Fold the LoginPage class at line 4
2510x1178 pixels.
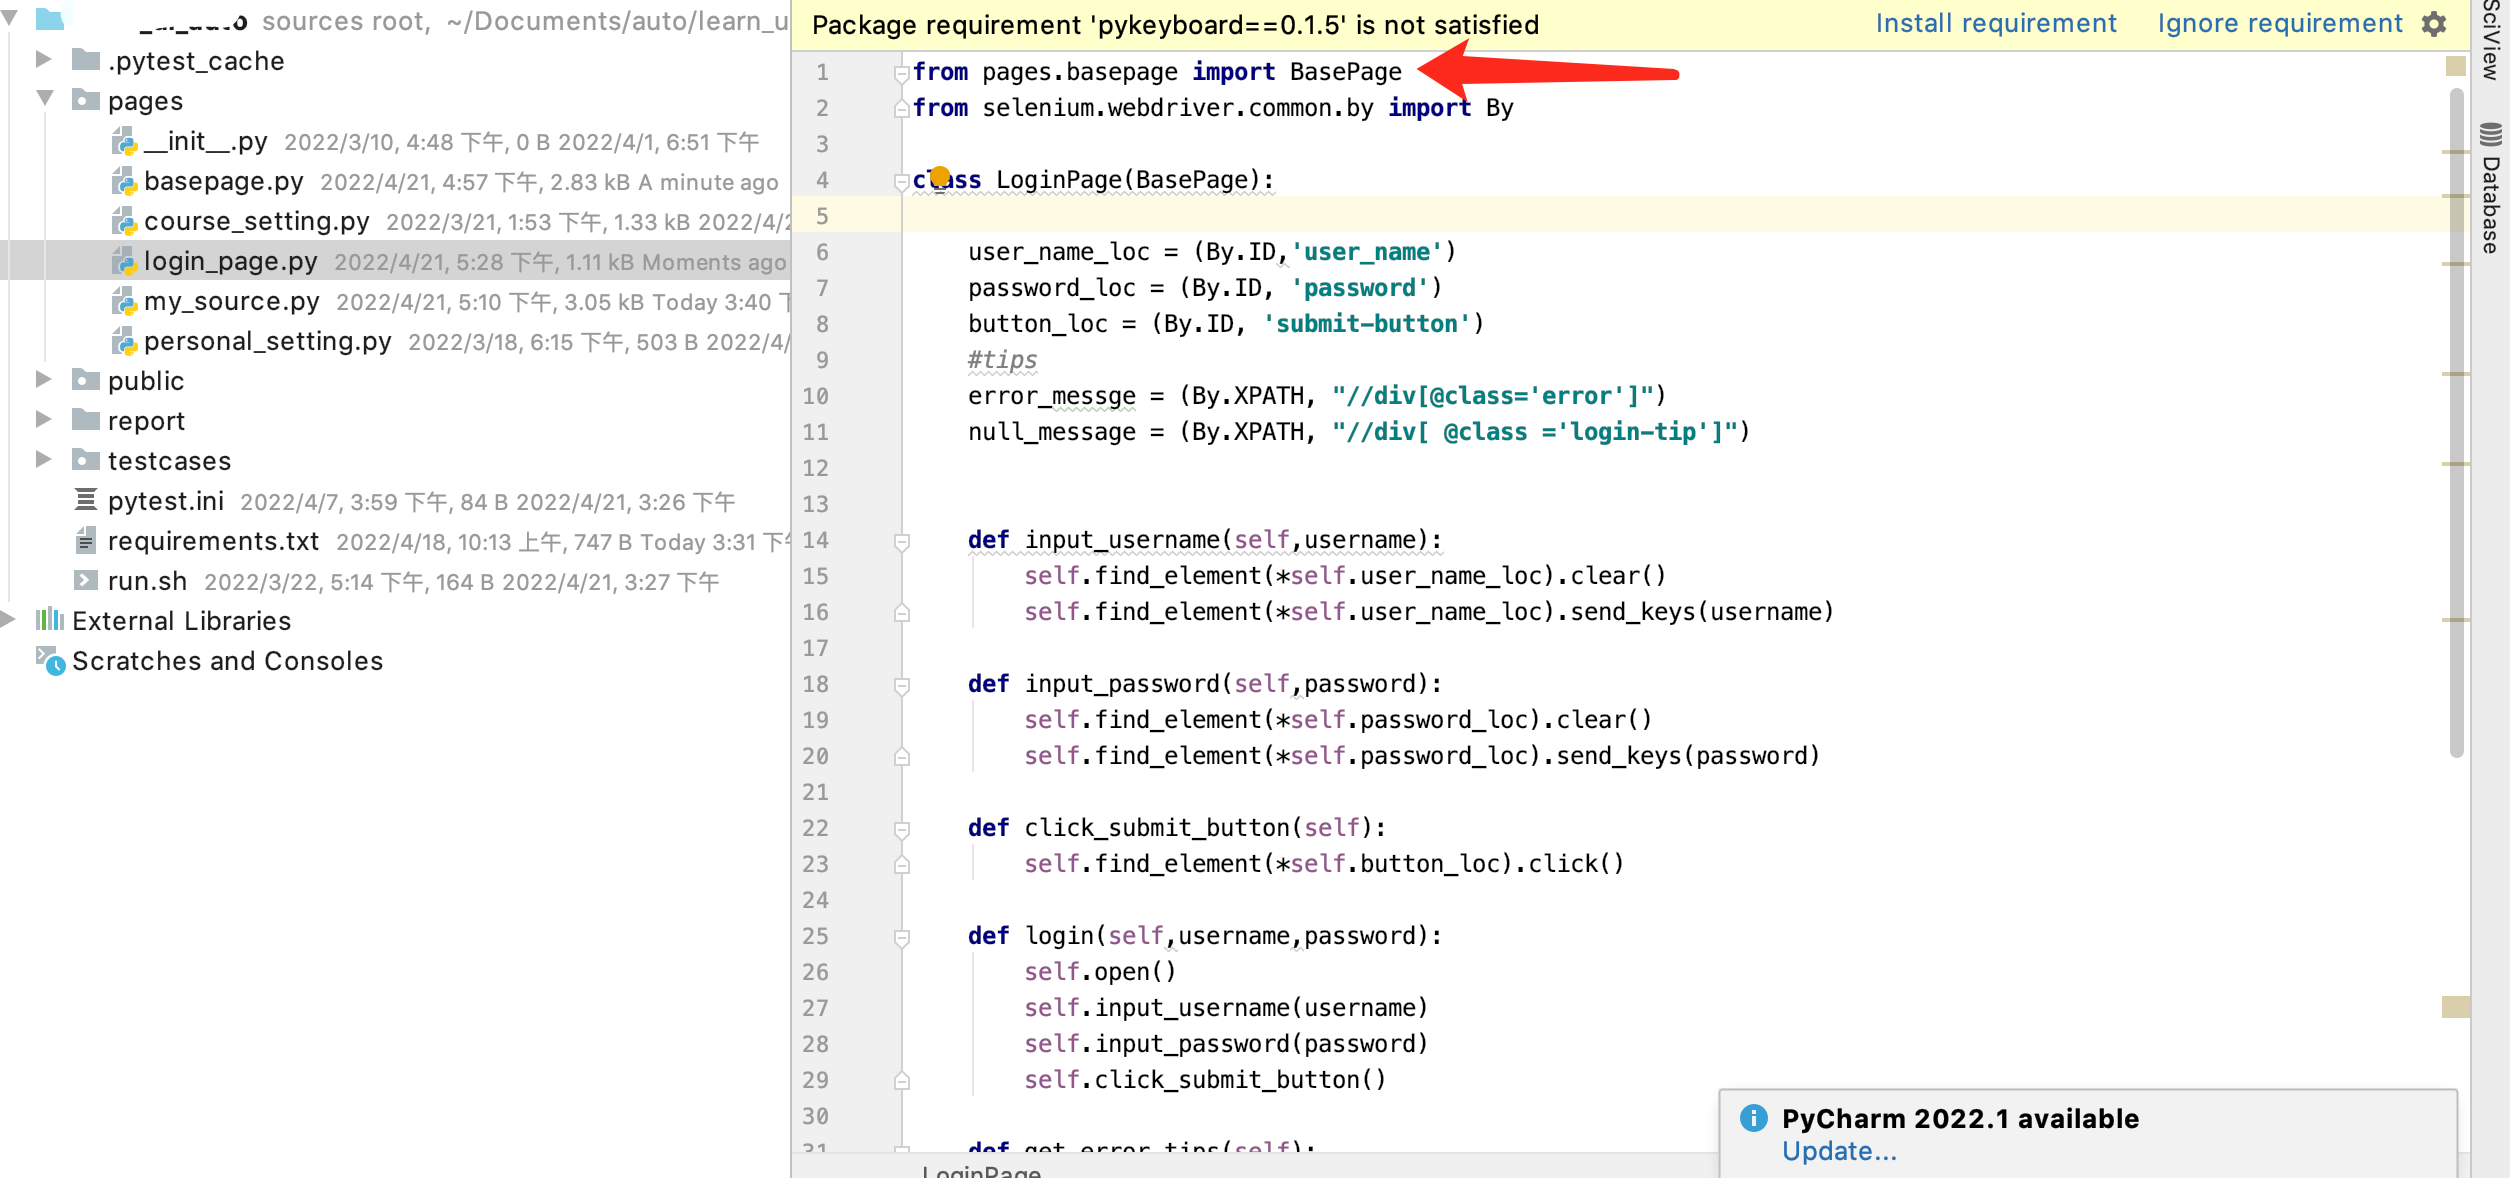(901, 181)
